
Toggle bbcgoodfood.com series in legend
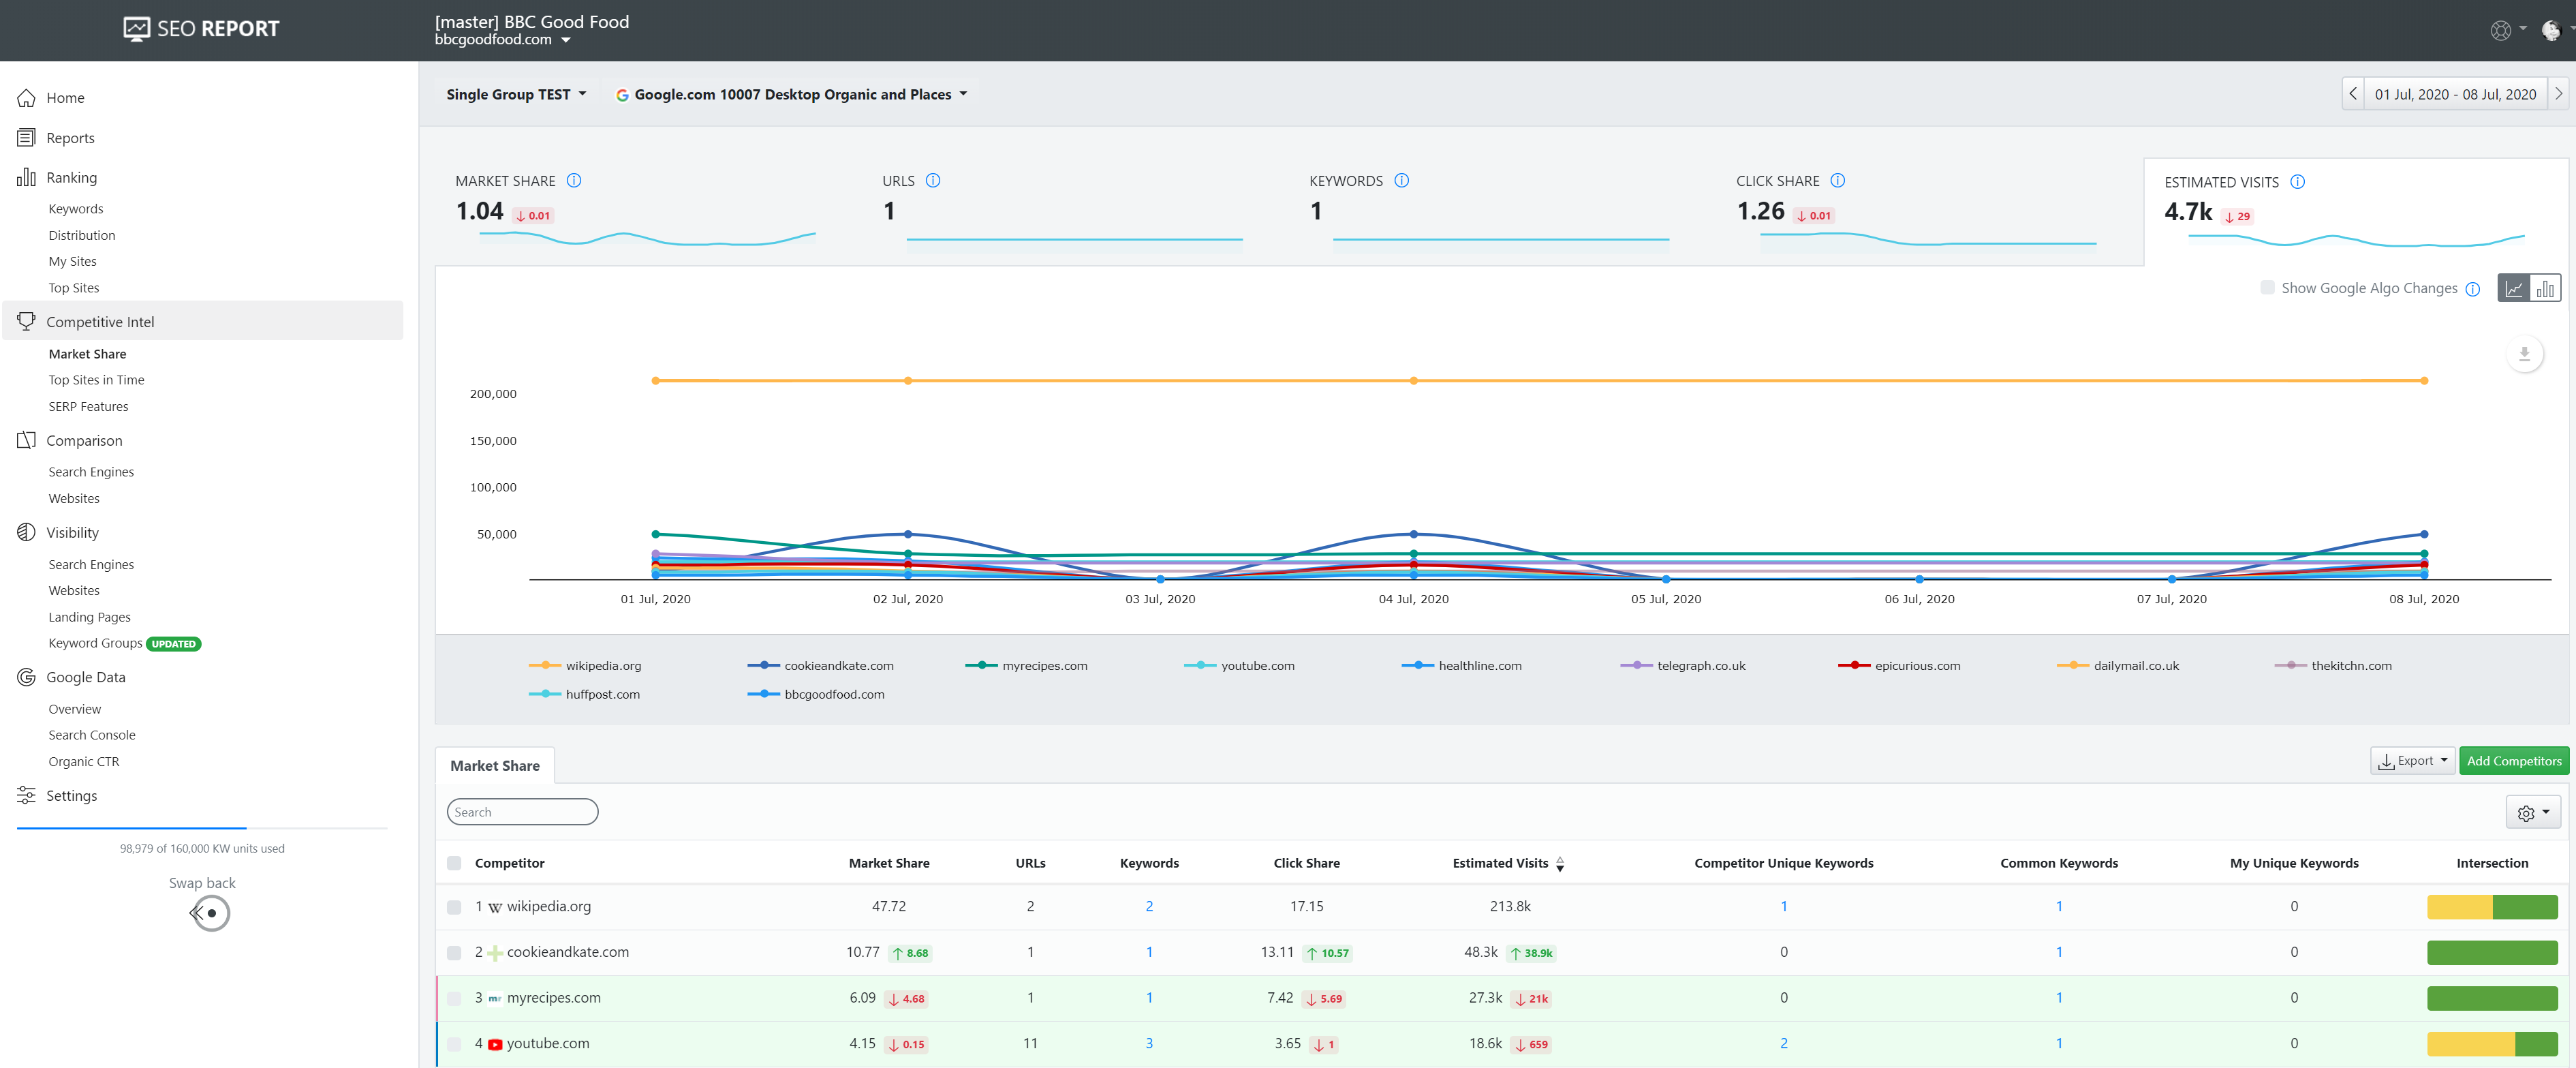coord(816,695)
